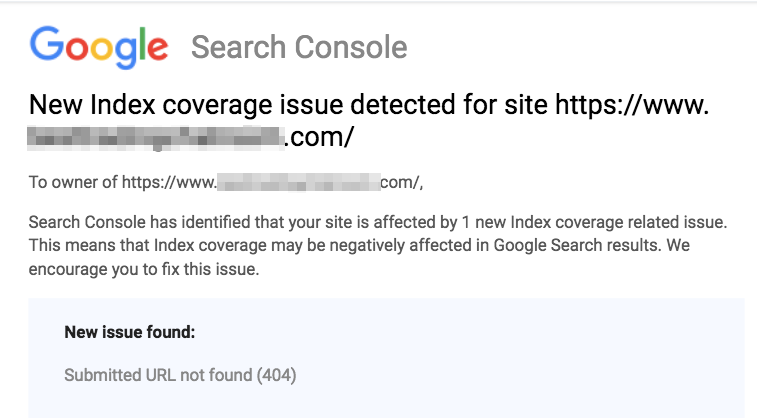Click the red 'e' in Google logo

tap(156, 48)
